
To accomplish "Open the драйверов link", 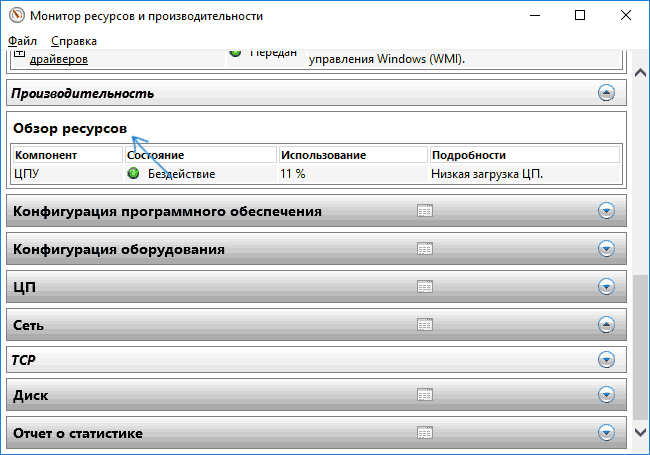I will click(x=59, y=59).
